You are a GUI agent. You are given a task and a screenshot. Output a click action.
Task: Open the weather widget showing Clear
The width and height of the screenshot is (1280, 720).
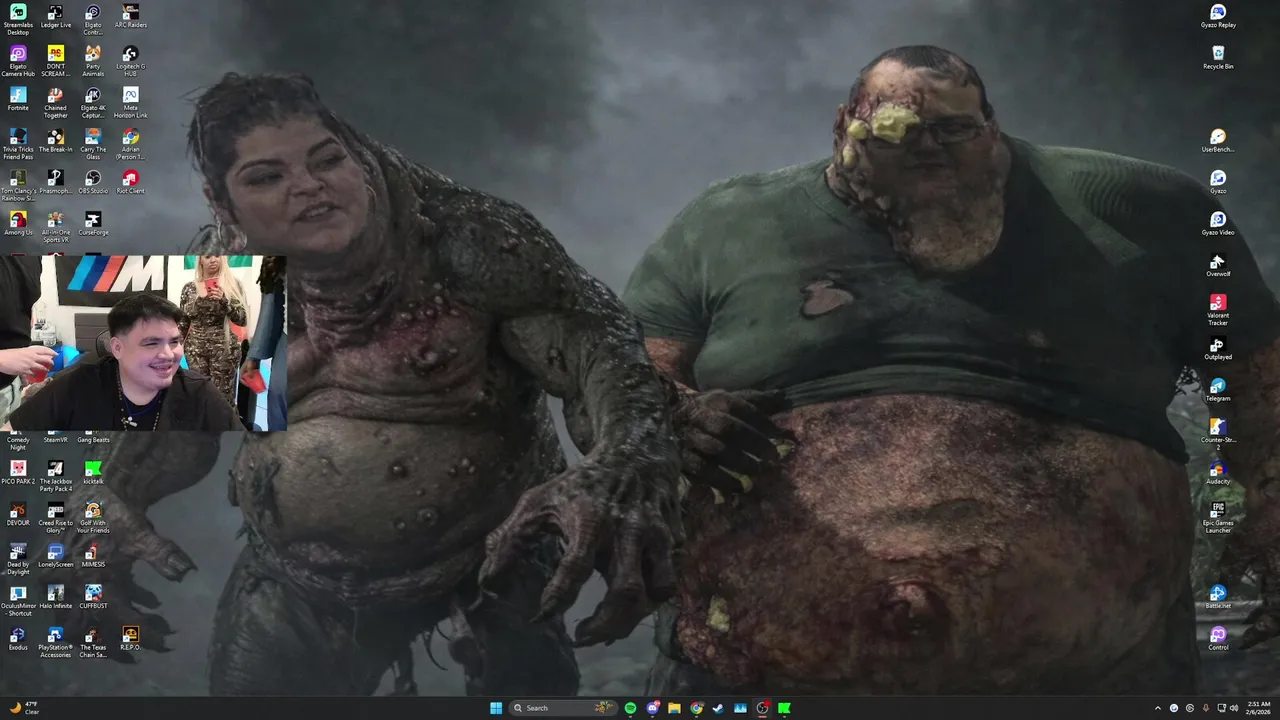coord(24,708)
